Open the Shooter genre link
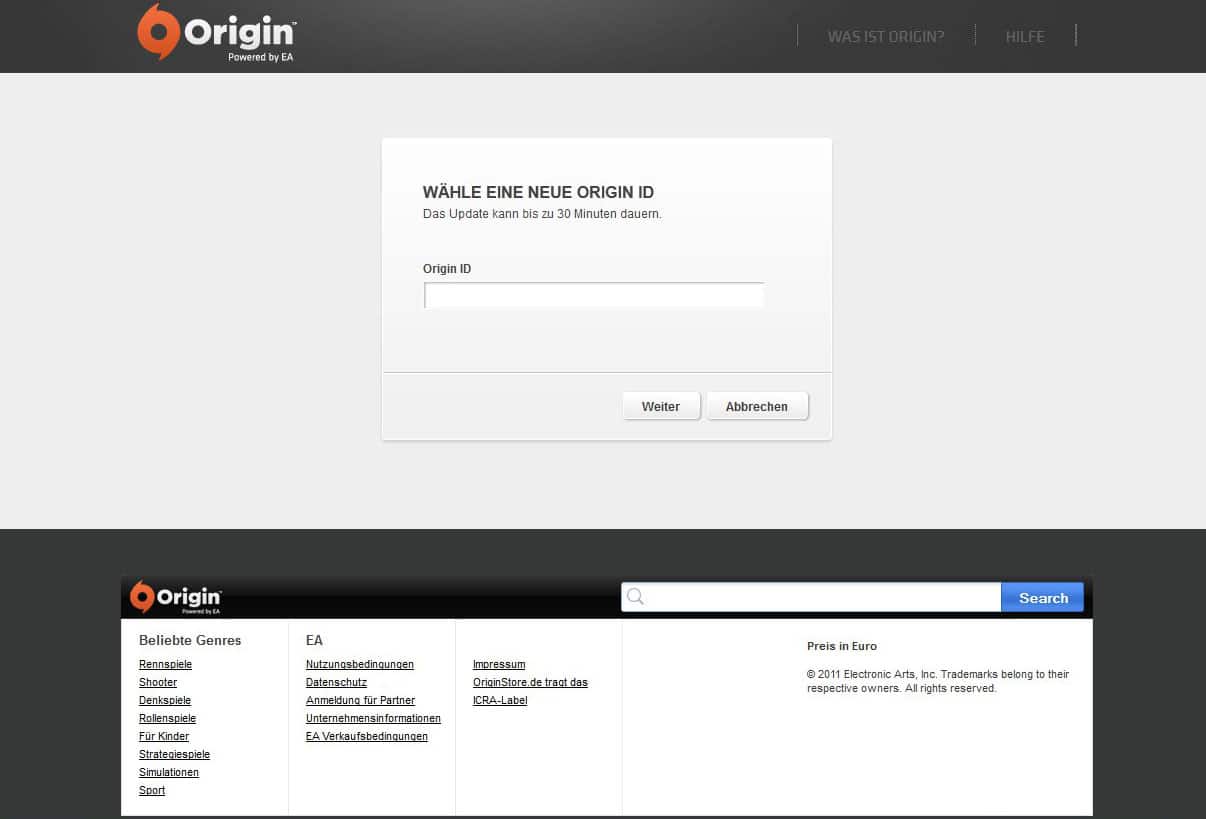Viewport: 1206px width, 819px height. point(158,682)
